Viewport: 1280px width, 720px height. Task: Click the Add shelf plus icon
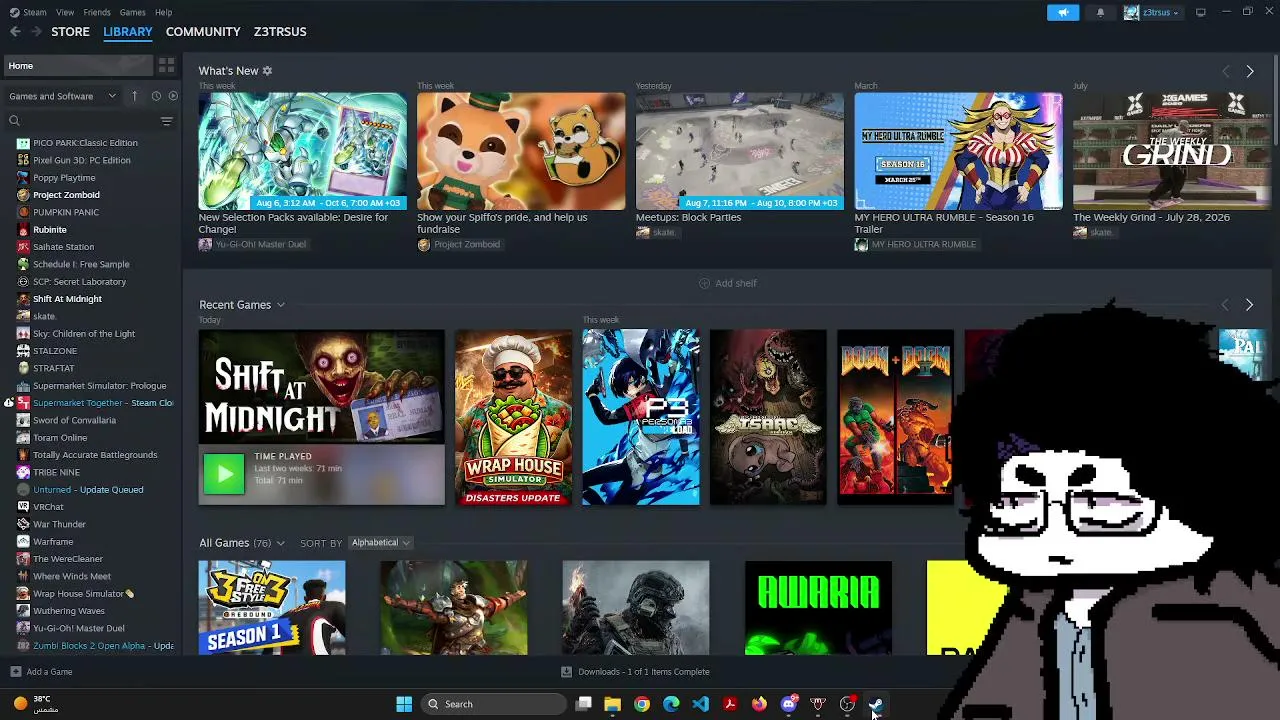(x=704, y=283)
